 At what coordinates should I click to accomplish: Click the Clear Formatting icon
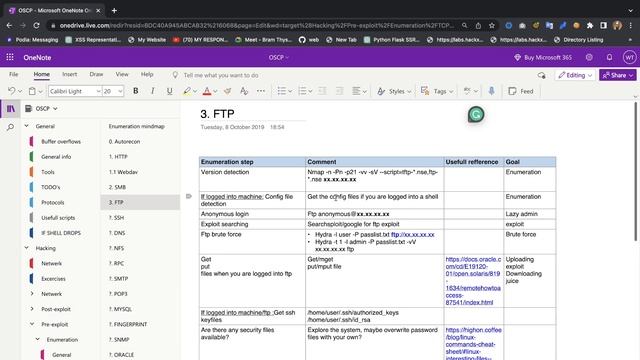pos(244,91)
